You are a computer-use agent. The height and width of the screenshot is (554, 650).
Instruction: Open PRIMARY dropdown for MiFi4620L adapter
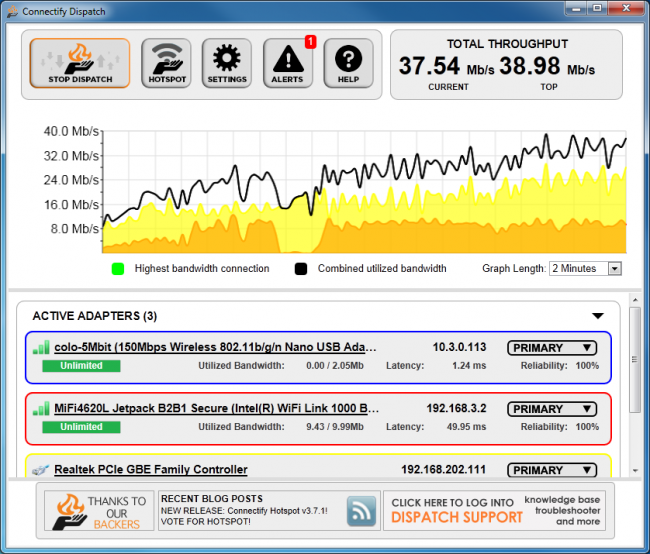(x=552, y=409)
